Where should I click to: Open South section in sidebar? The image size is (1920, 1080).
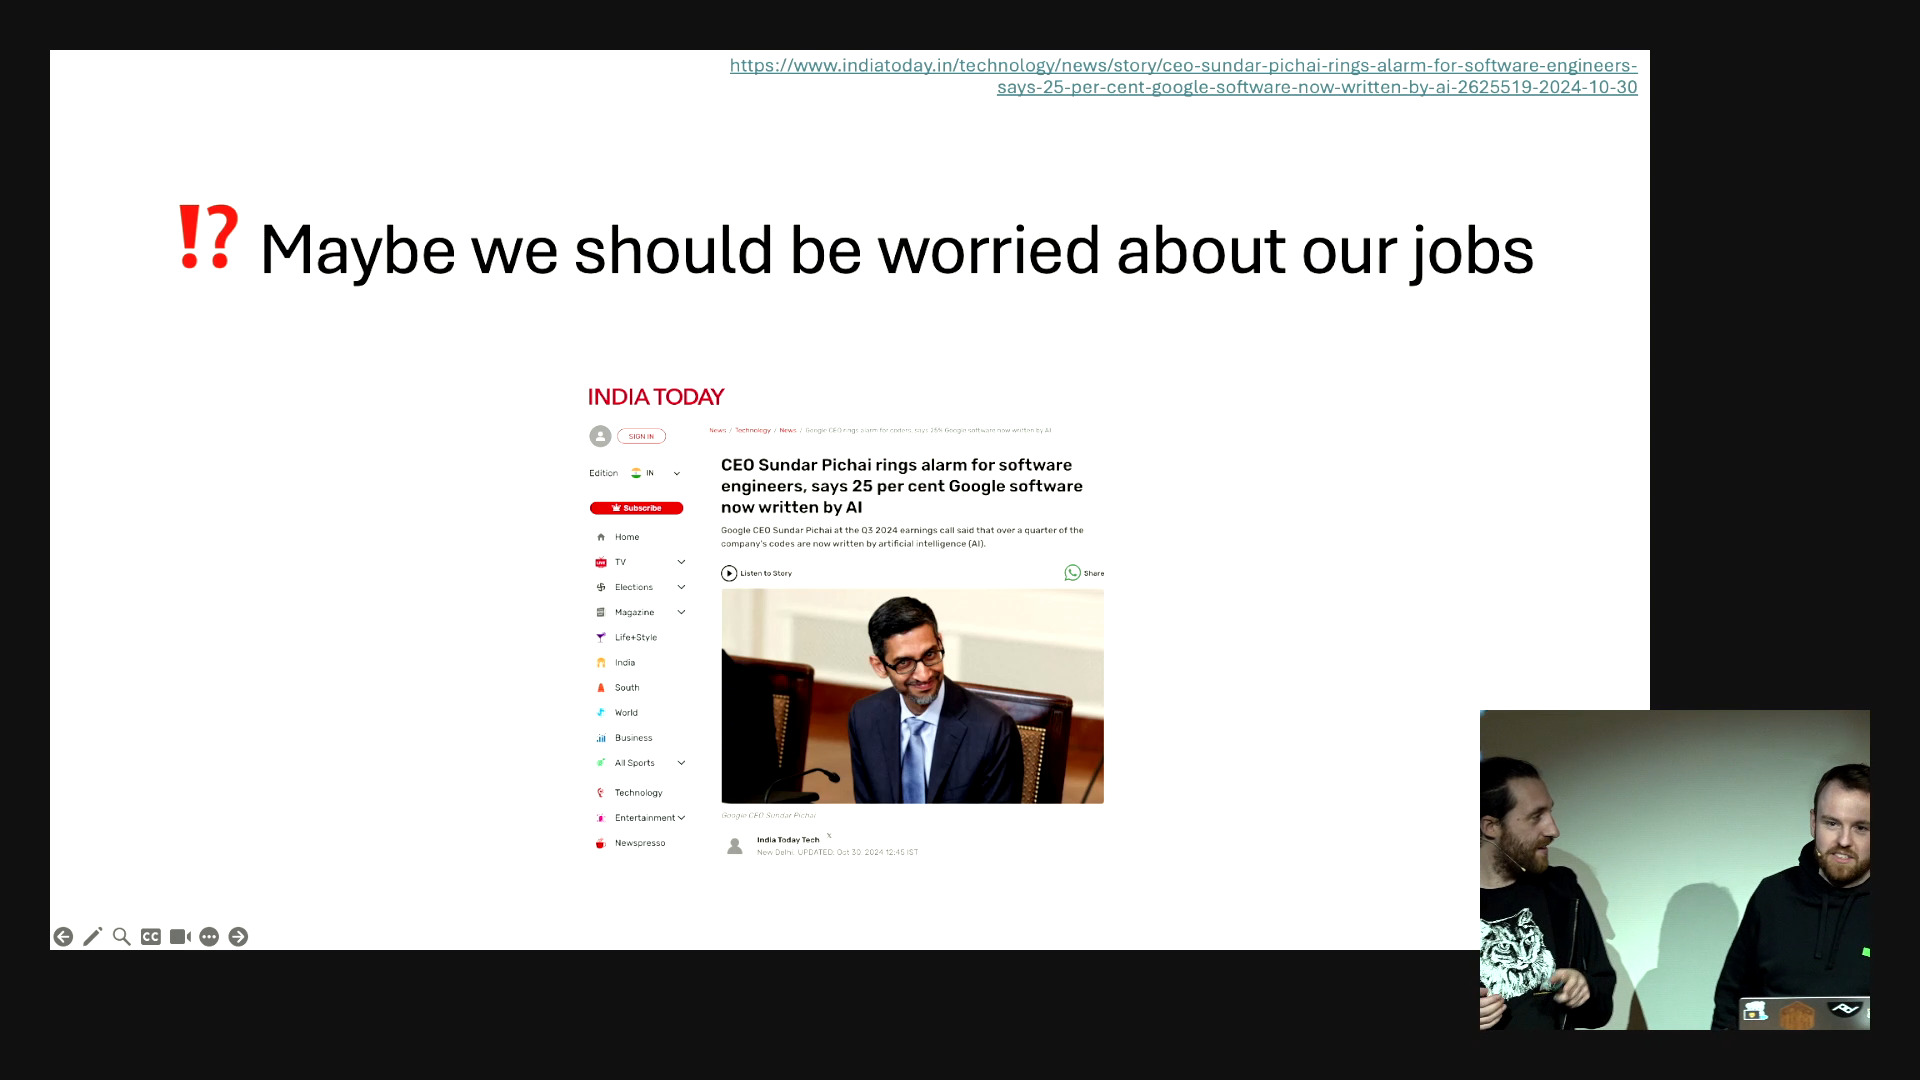pos(627,688)
